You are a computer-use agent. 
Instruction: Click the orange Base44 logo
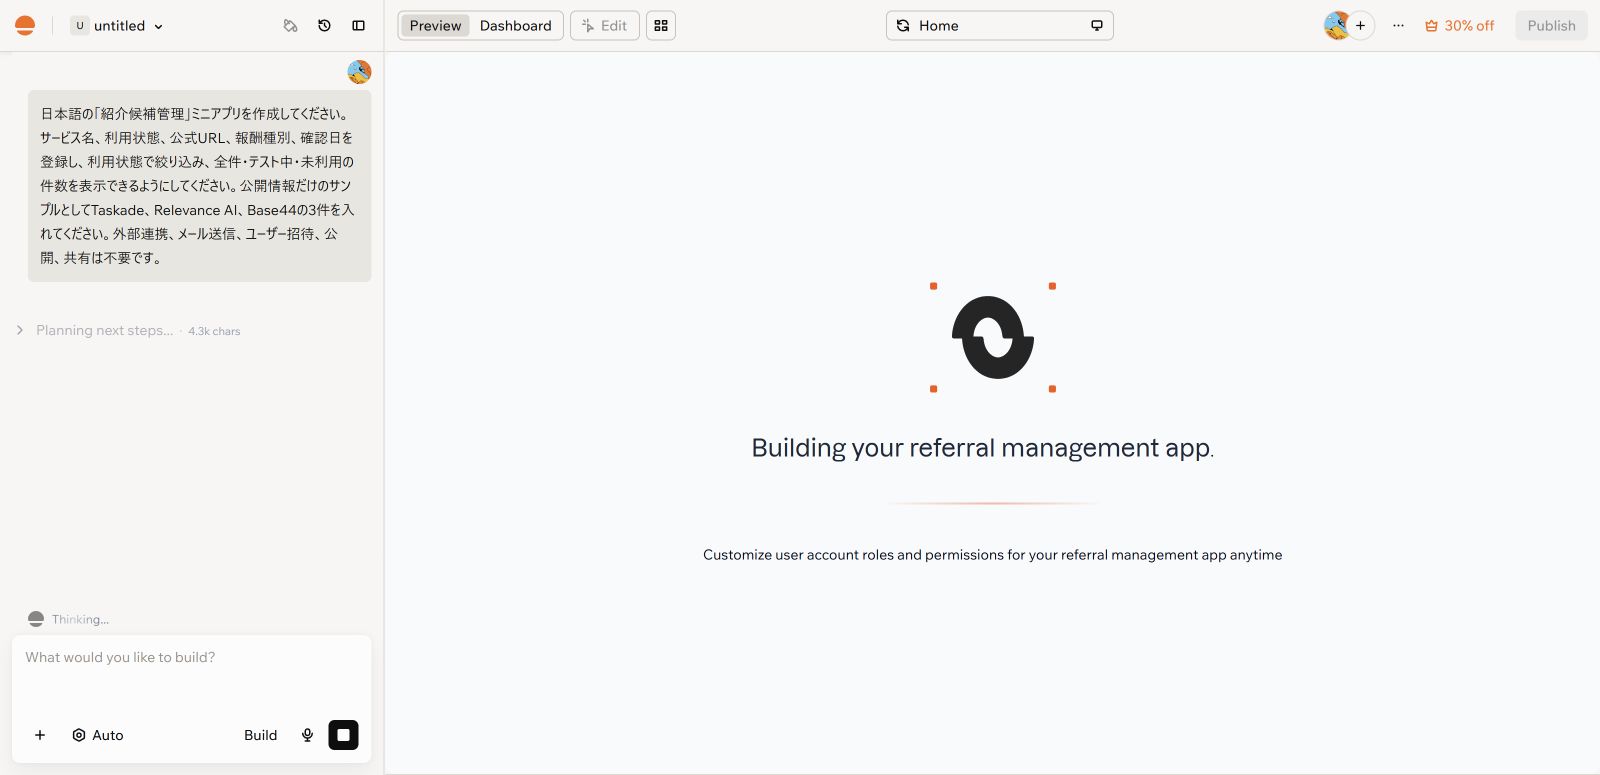click(25, 26)
